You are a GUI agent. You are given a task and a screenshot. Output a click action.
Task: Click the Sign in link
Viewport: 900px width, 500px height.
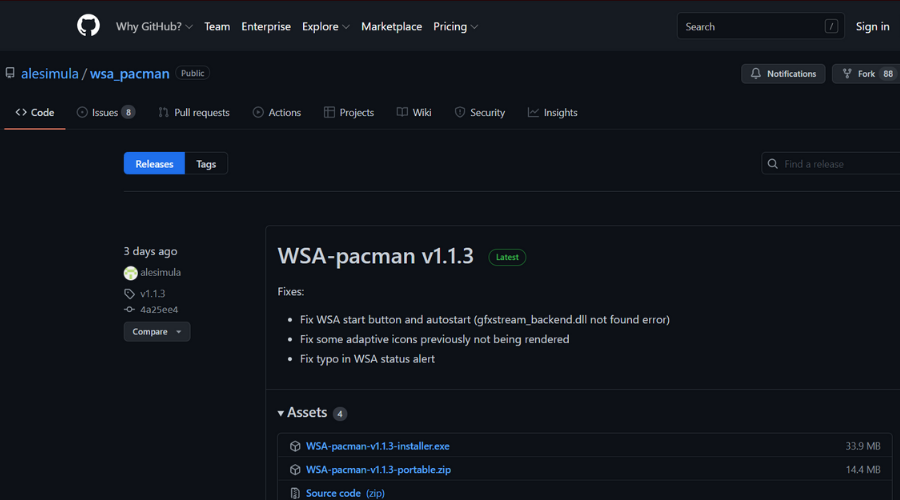872,27
